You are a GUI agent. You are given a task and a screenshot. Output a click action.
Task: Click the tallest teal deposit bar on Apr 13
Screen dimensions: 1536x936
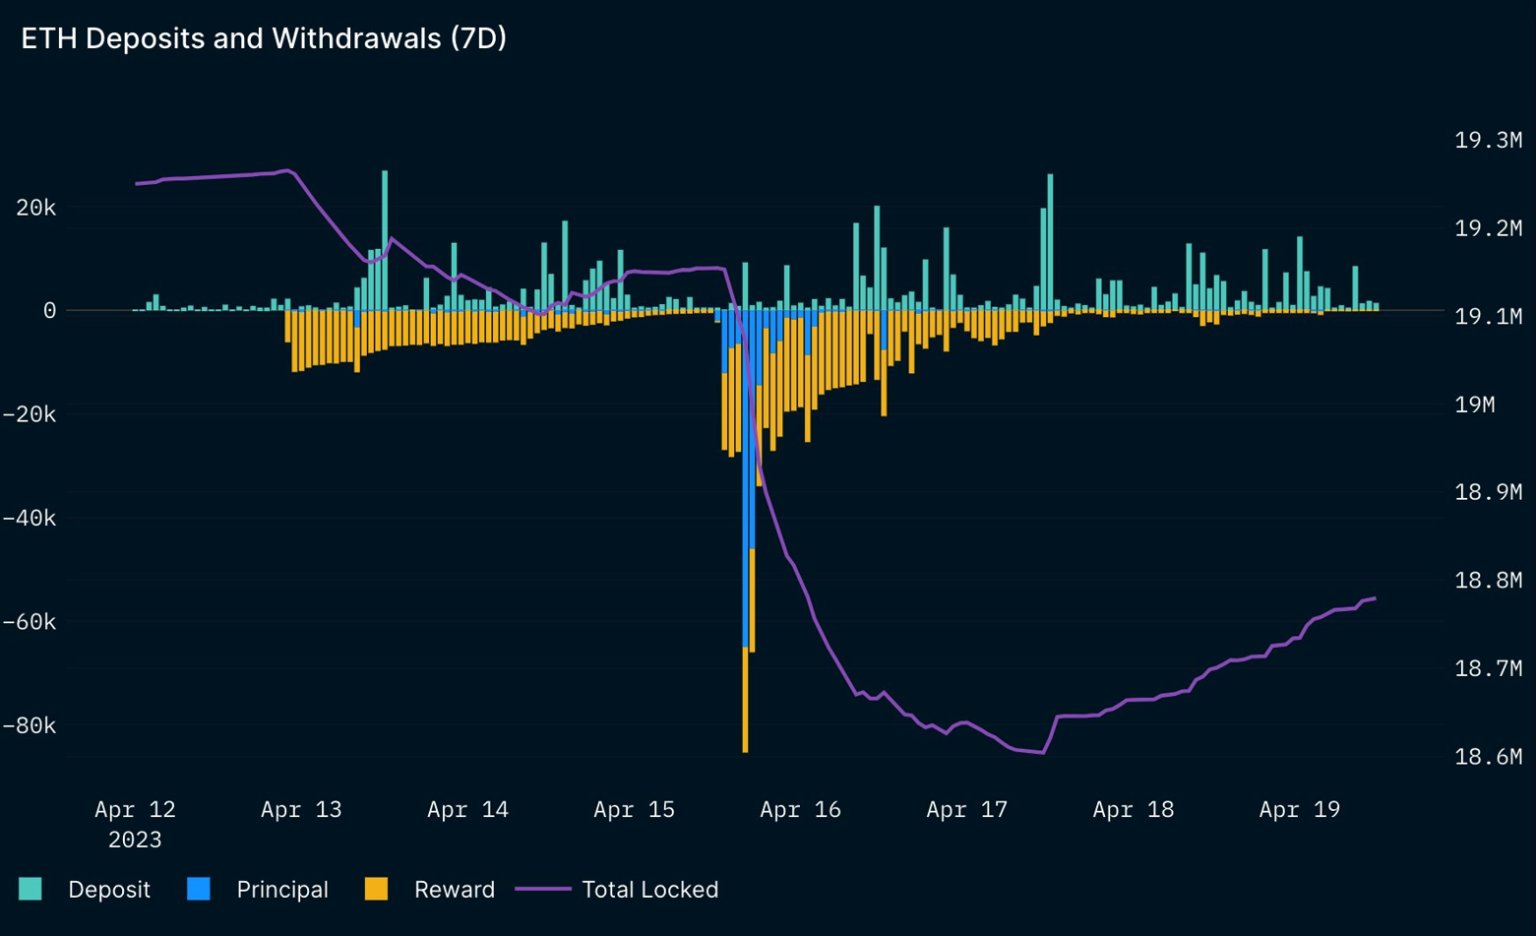385,240
